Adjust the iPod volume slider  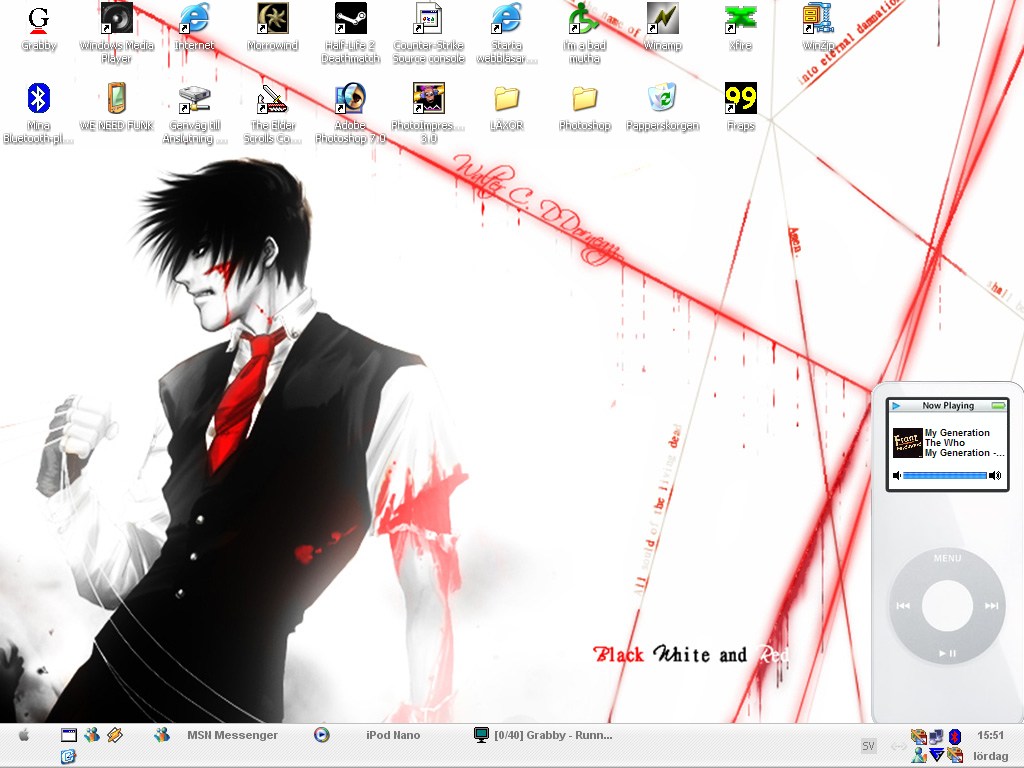945,475
